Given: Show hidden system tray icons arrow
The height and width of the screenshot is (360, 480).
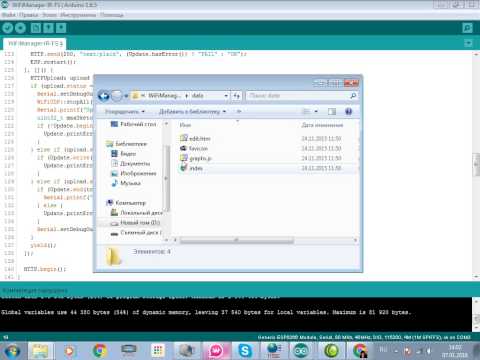Looking at the screenshot, I should coord(396,351).
